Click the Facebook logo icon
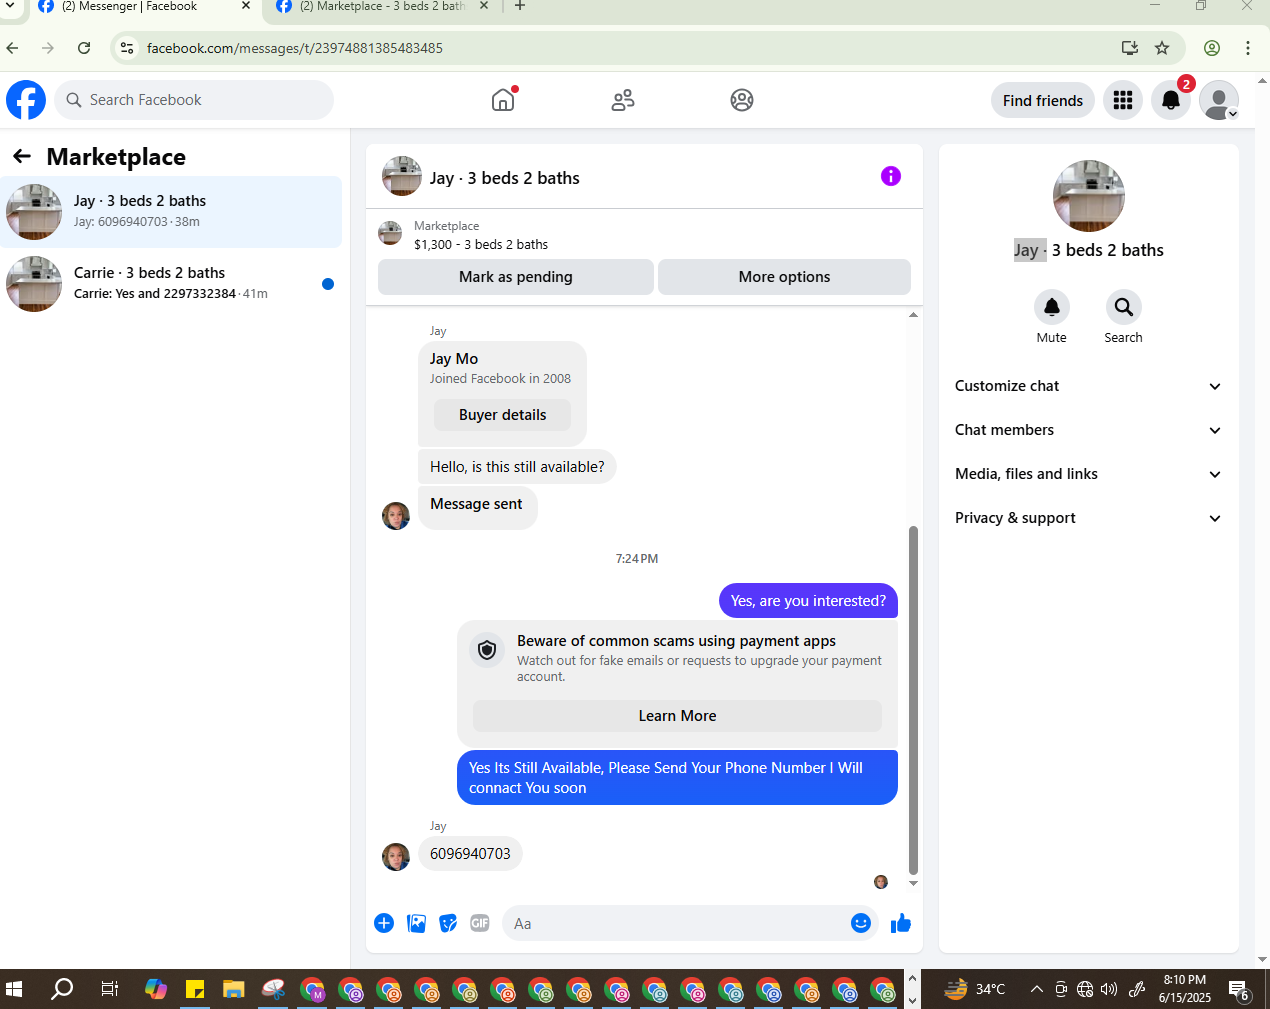1270x1009 pixels. 26,100
